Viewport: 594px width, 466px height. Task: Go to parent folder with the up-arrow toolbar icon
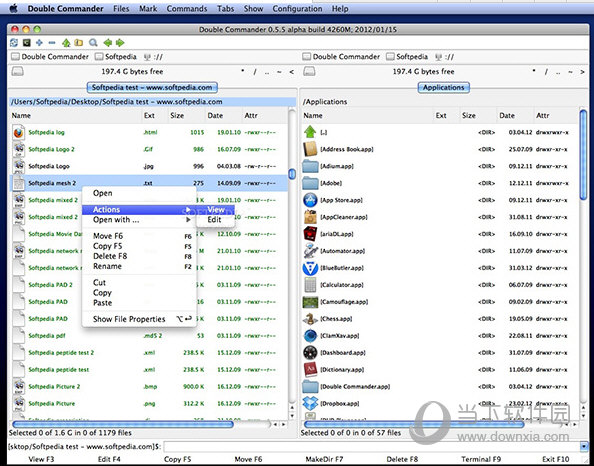pos(66,43)
